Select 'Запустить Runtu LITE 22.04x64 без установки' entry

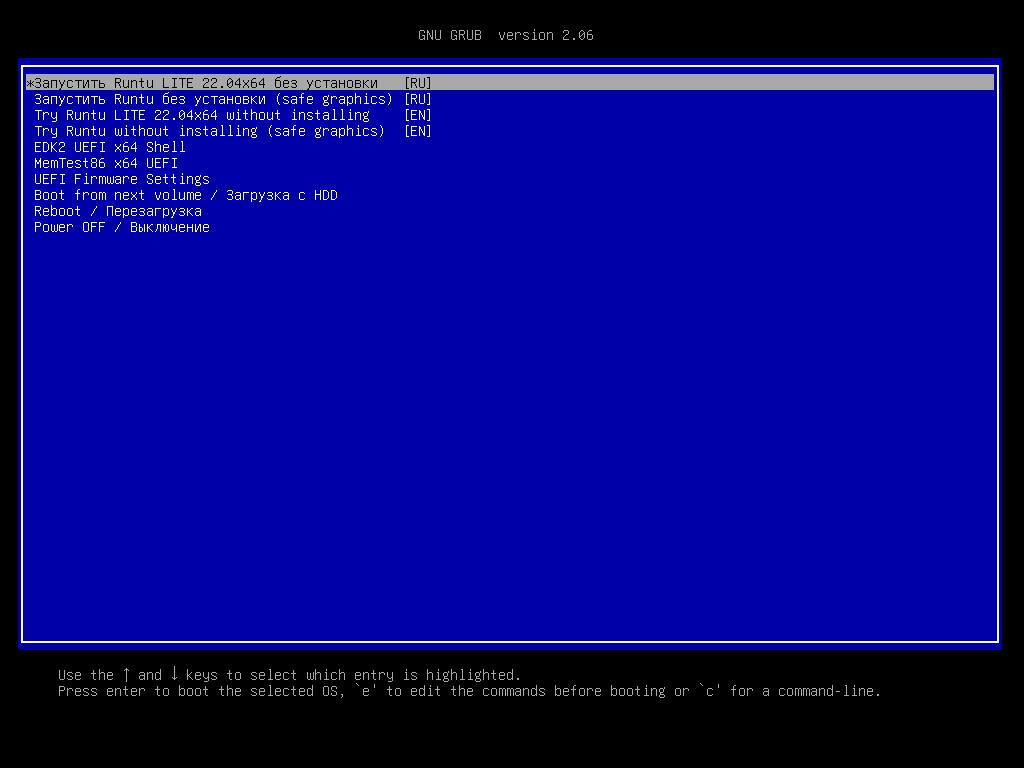(510, 83)
